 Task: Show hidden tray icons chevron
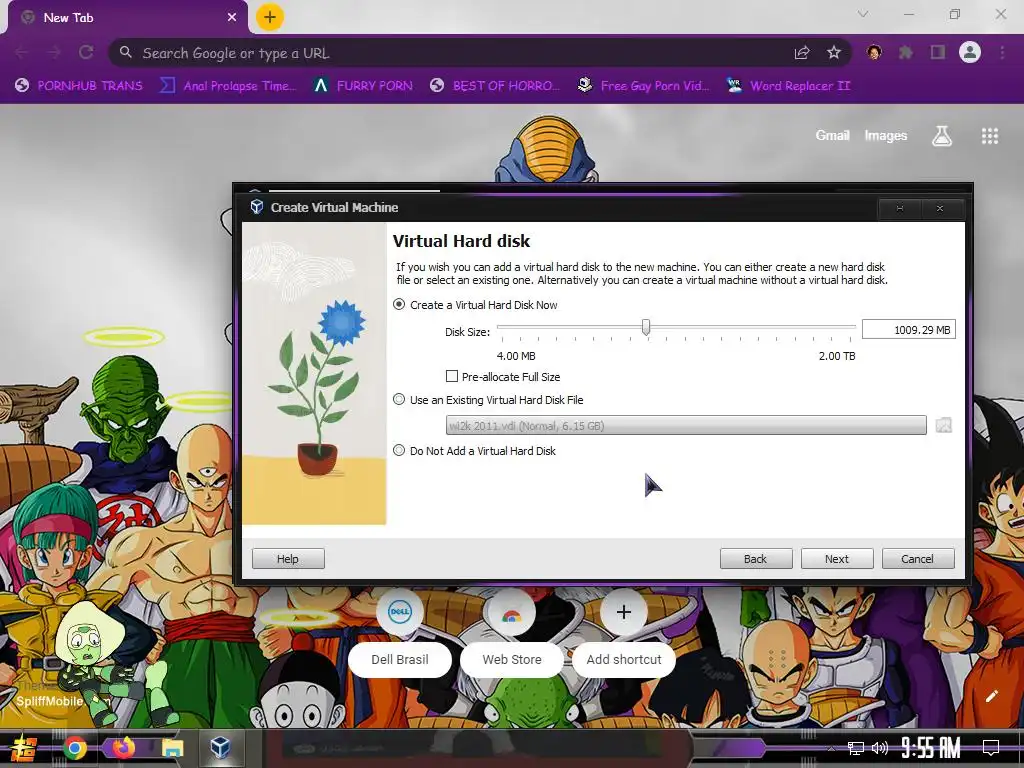pyautogui.click(x=831, y=749)
